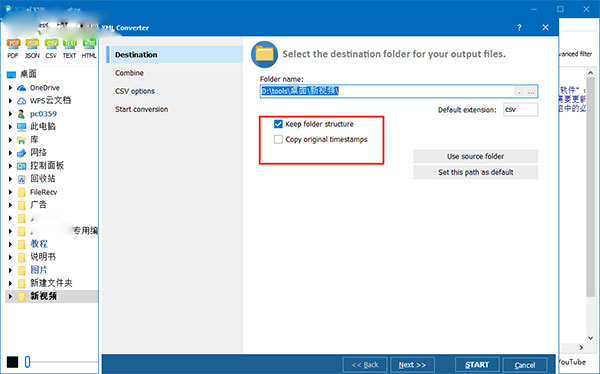The width and height of the screenshot is (600, 374).
Task: Expand the 此电脑 tree node
Action: (10, 127)
